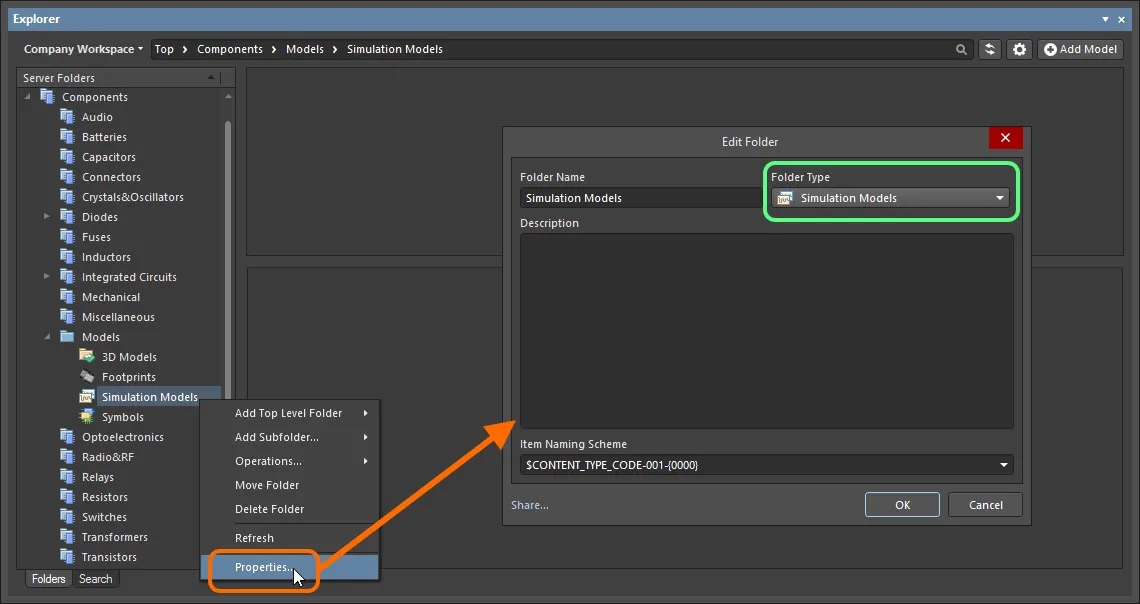
Task: Open the Item Naming Scheme dropdown
Action: 766,464
